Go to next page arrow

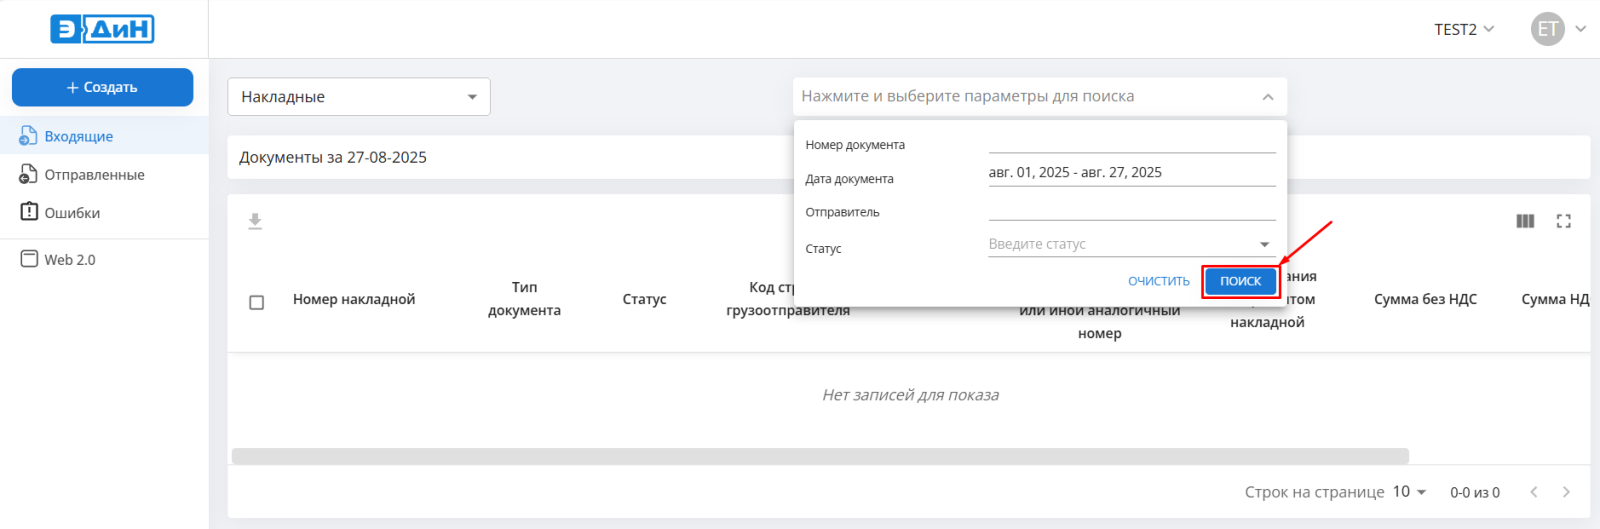[1566, 492]
